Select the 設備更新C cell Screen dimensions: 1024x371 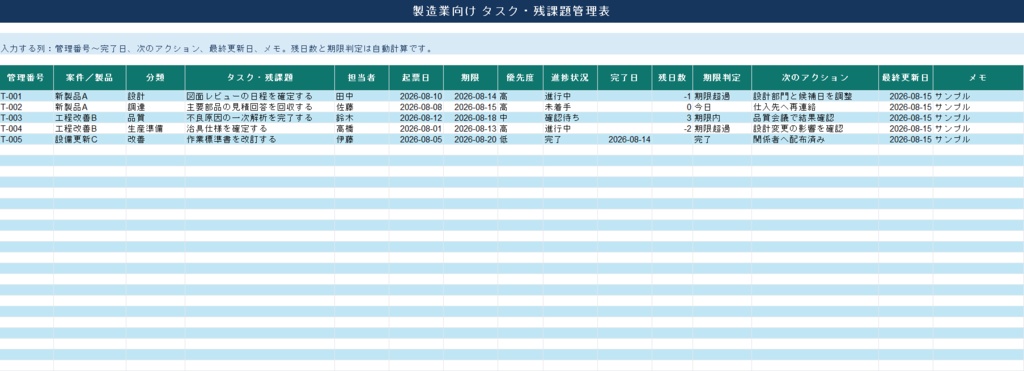(x=89, y=139)
